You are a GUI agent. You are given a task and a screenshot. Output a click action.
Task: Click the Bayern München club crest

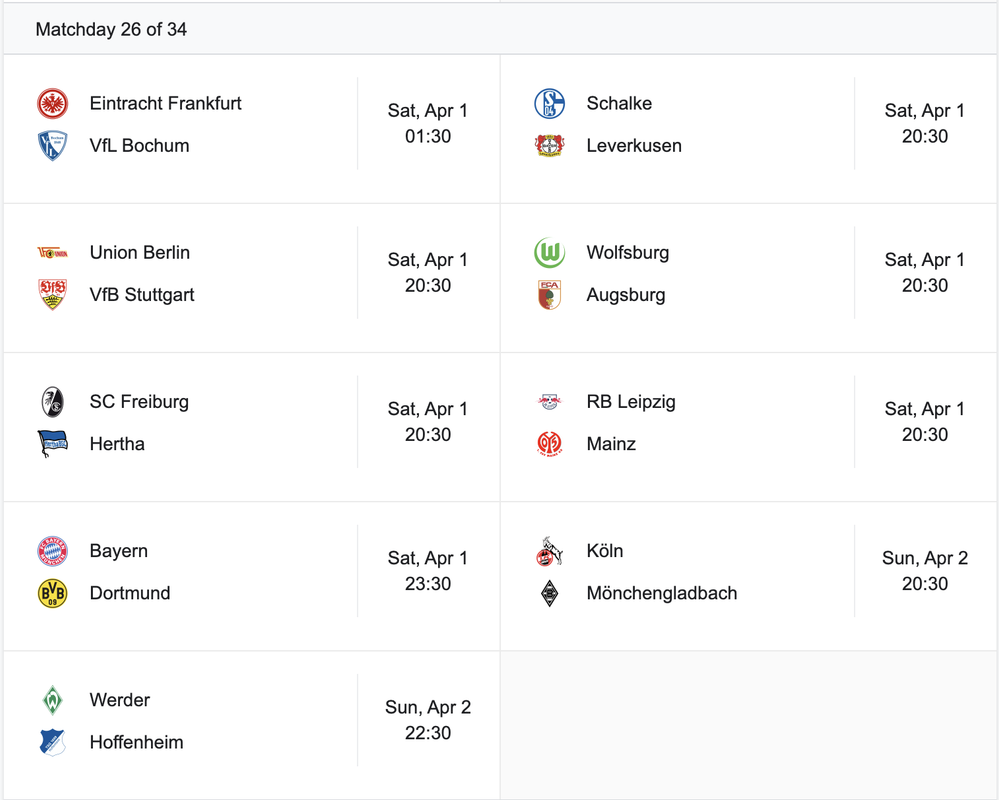coord(52,551)
